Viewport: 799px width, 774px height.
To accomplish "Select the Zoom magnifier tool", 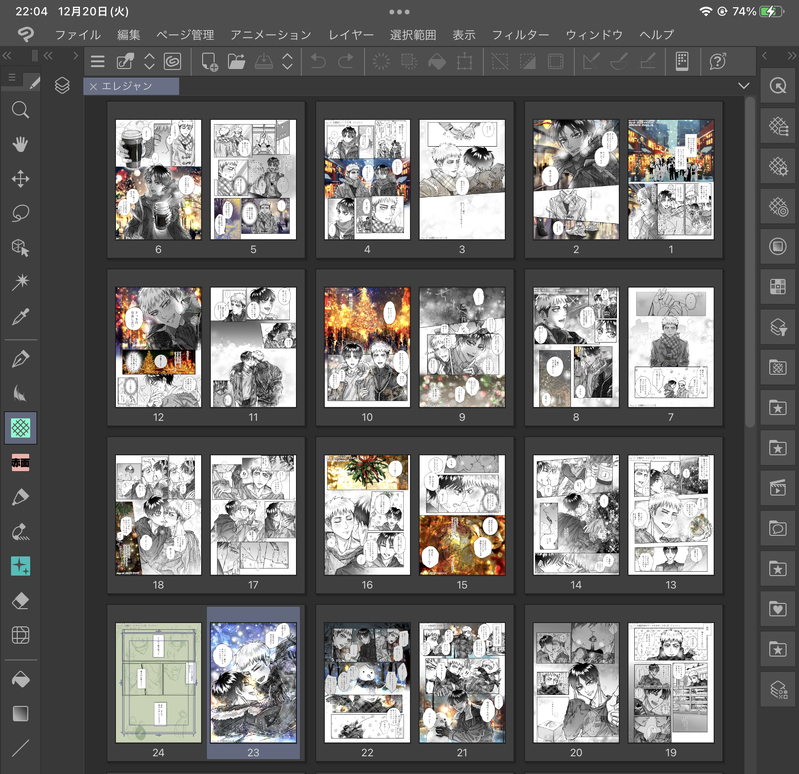I will coord(20,109).
